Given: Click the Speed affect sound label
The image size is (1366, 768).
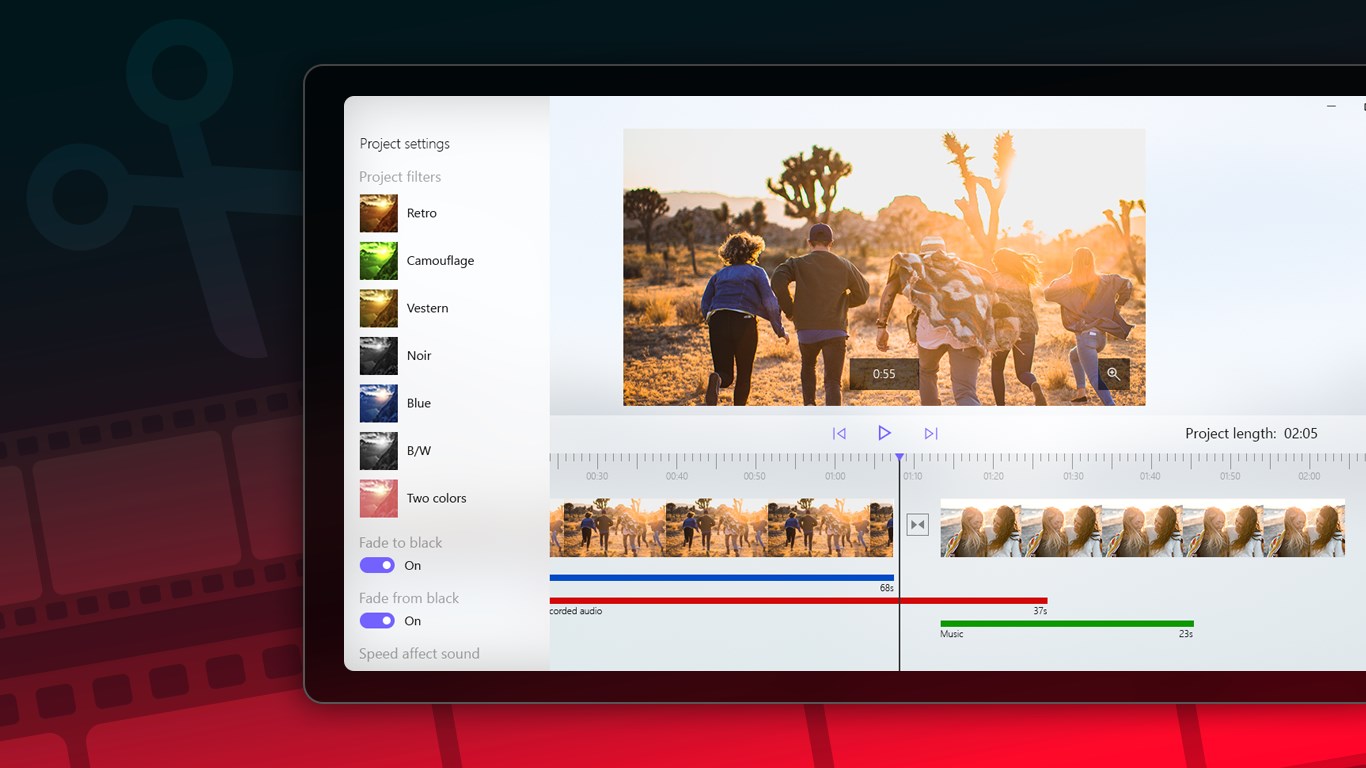Looking at the screenshot, I should point(419,654).
